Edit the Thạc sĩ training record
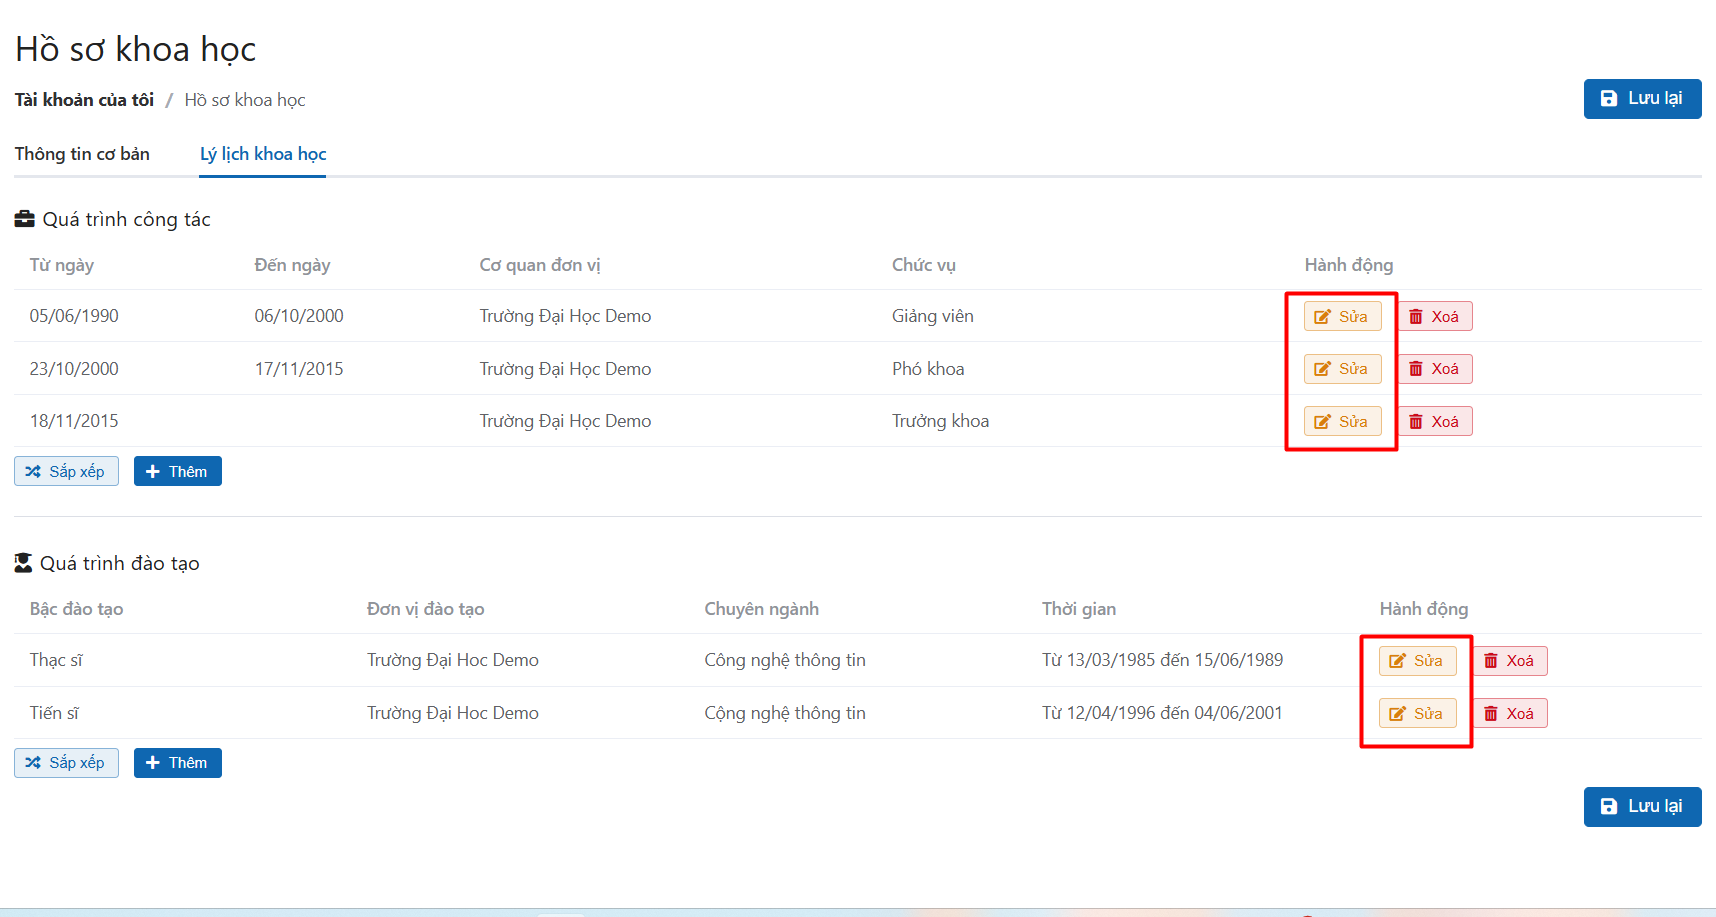The width and height of the screenshot is (1716, 917). point(1417,661)
